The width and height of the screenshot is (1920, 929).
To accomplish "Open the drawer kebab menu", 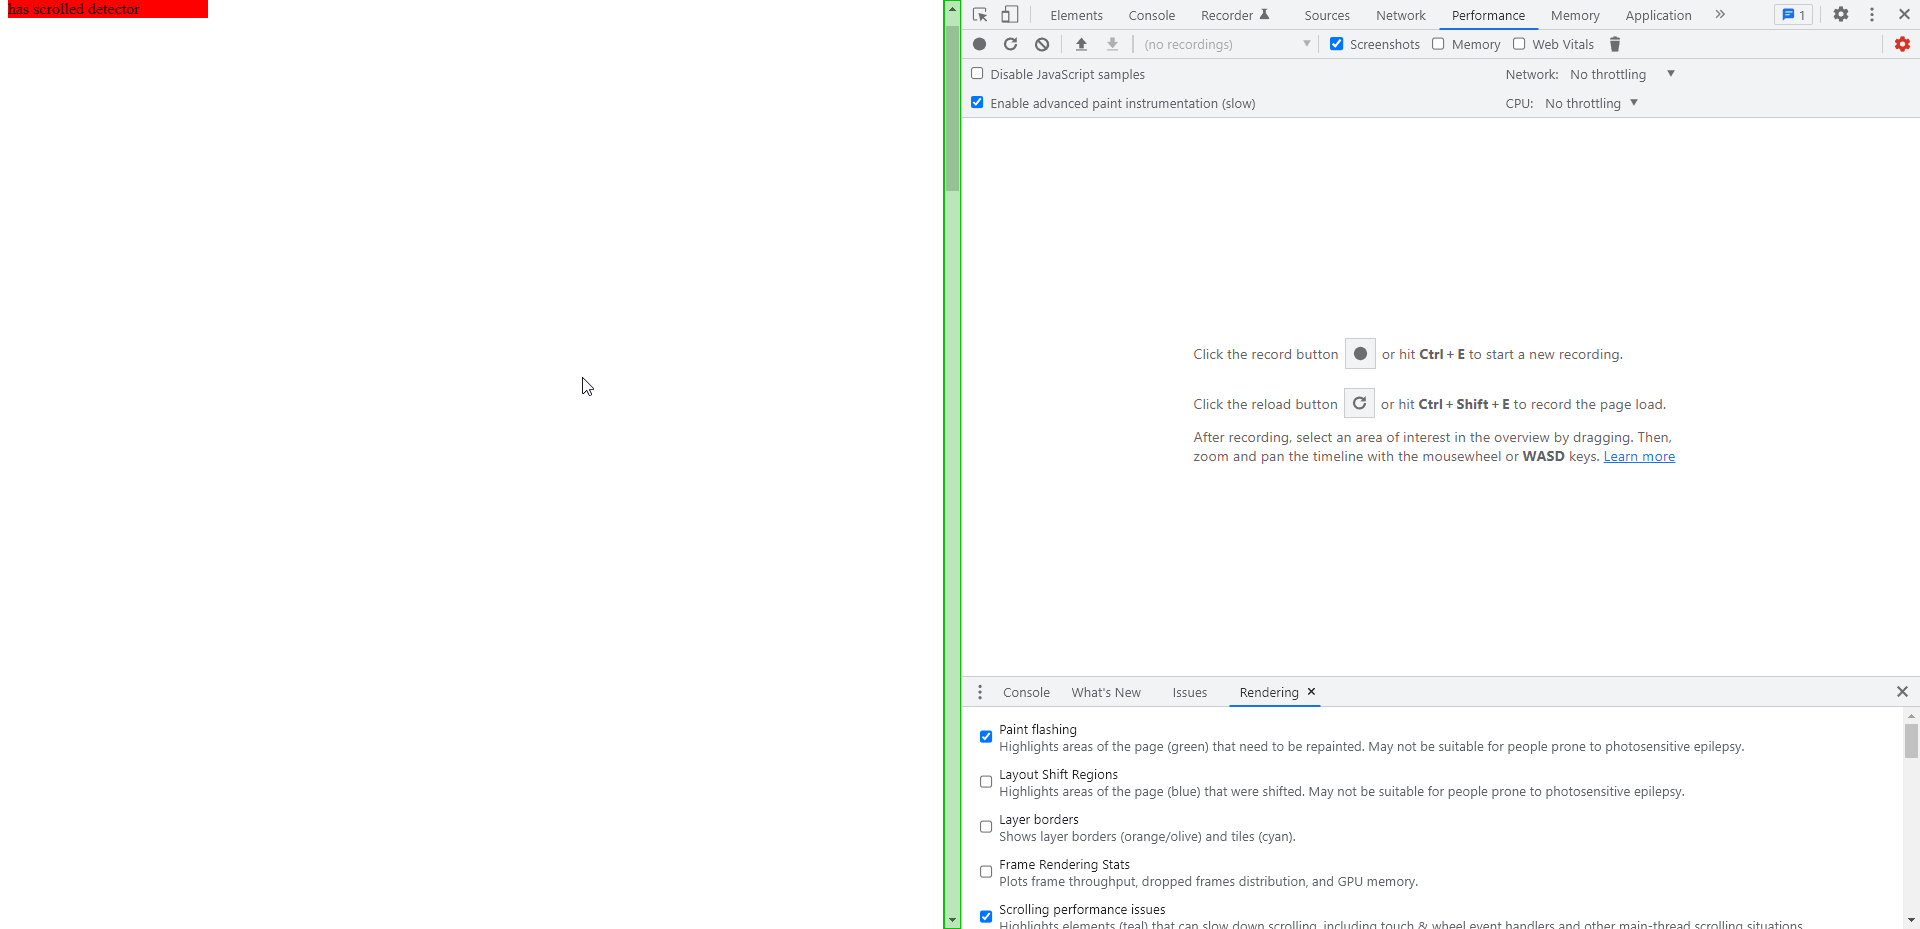I will pos(980,692).
